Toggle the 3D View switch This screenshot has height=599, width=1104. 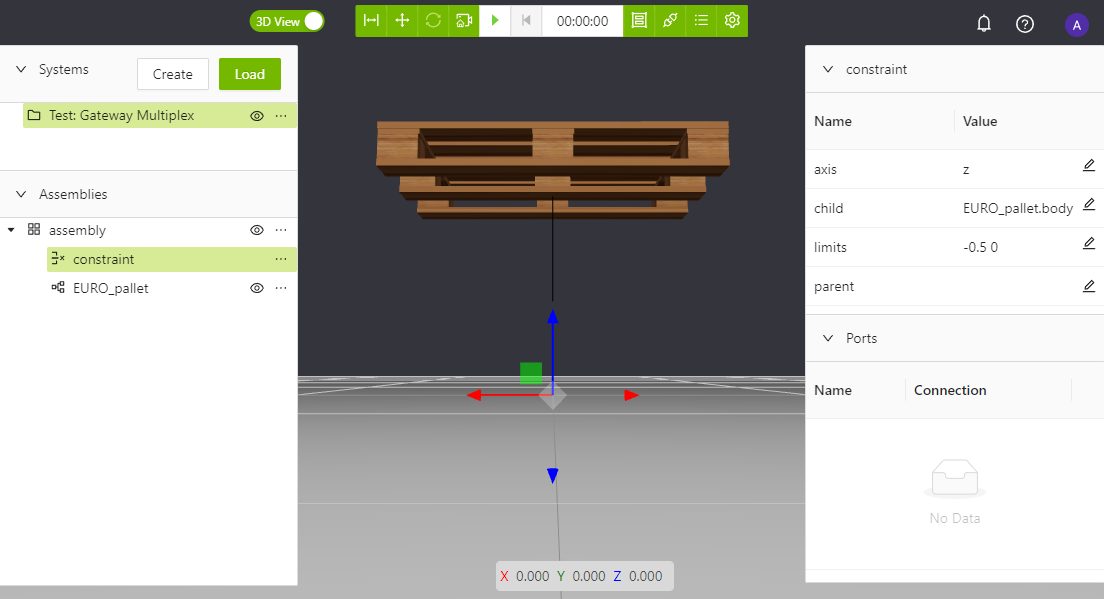coord(287,21)
